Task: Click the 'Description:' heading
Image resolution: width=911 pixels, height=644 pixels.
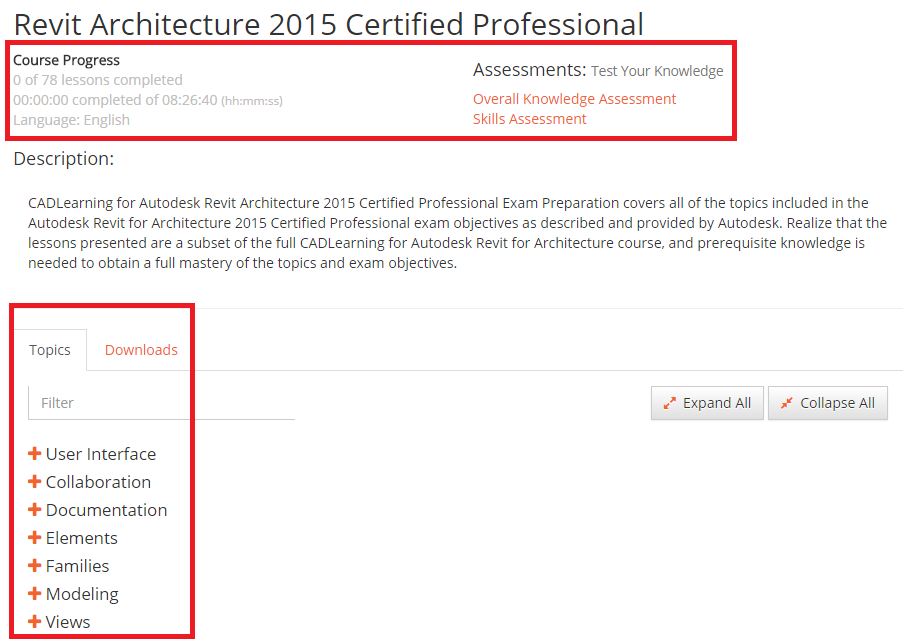Action: (64, 158)
